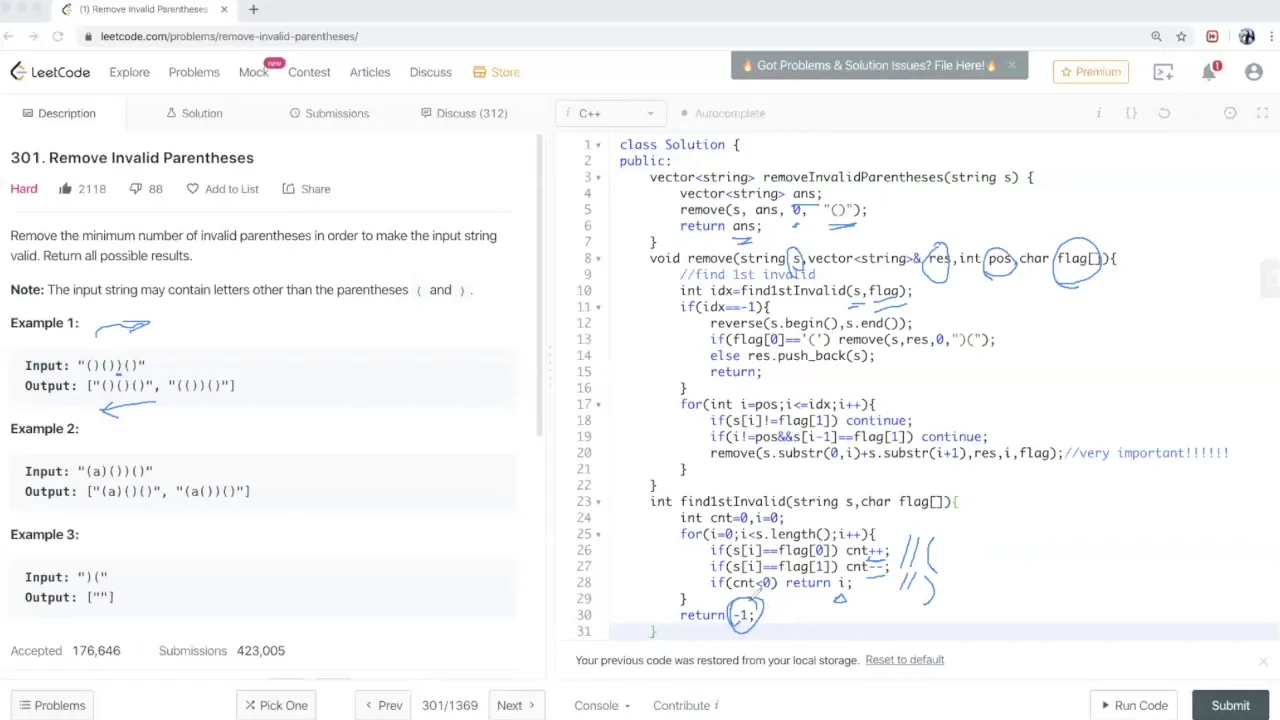Click the thumbs-up like icon
The image size is (1280, 720).
coord(65,188)
